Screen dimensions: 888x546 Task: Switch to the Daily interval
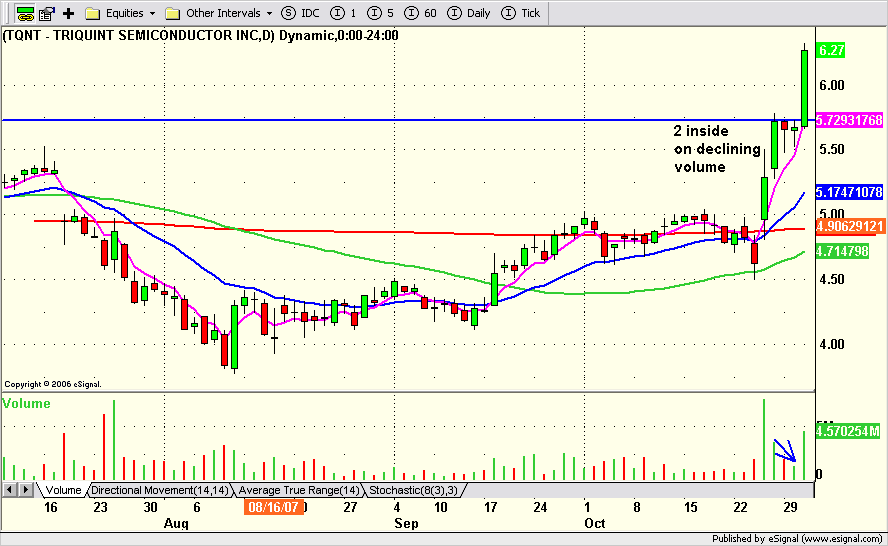[x=469, y=13]
